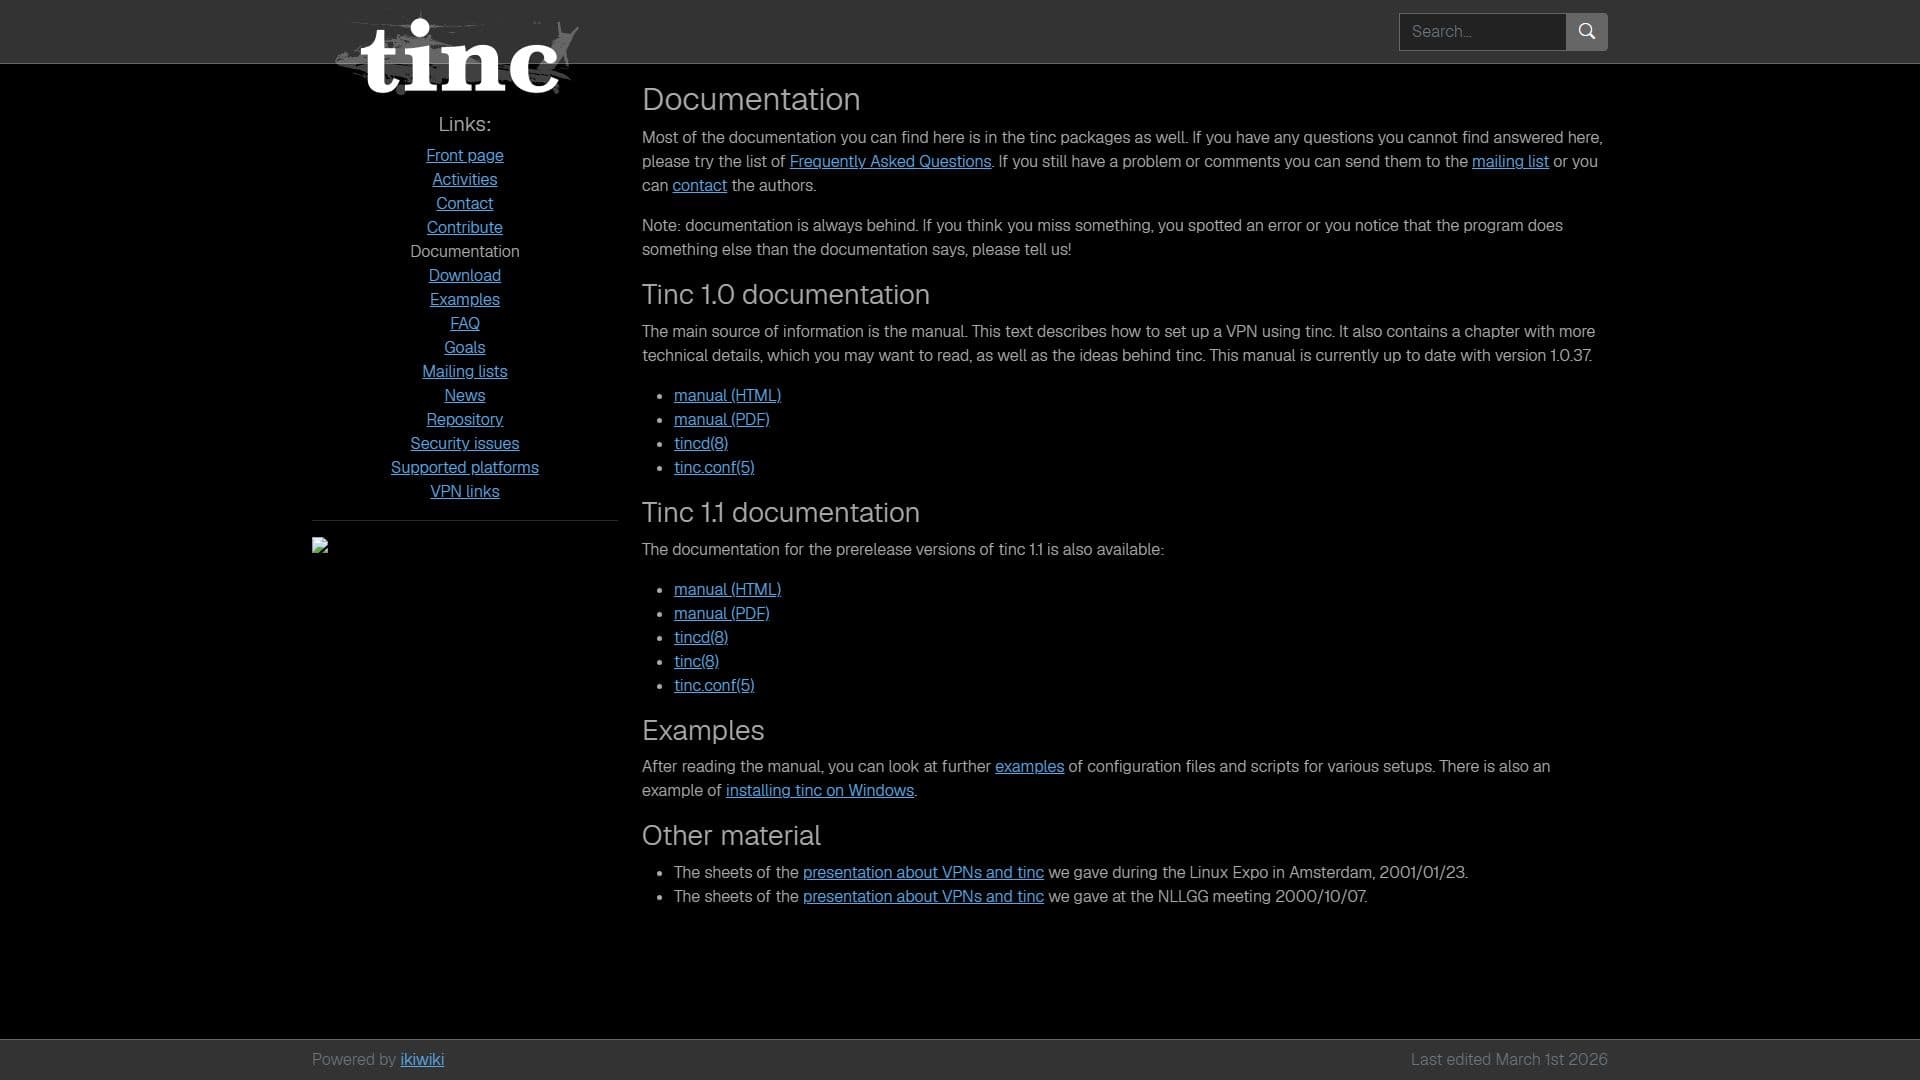
Task: Click the 'Links:' sidebar heading
Action: (465, 124)
